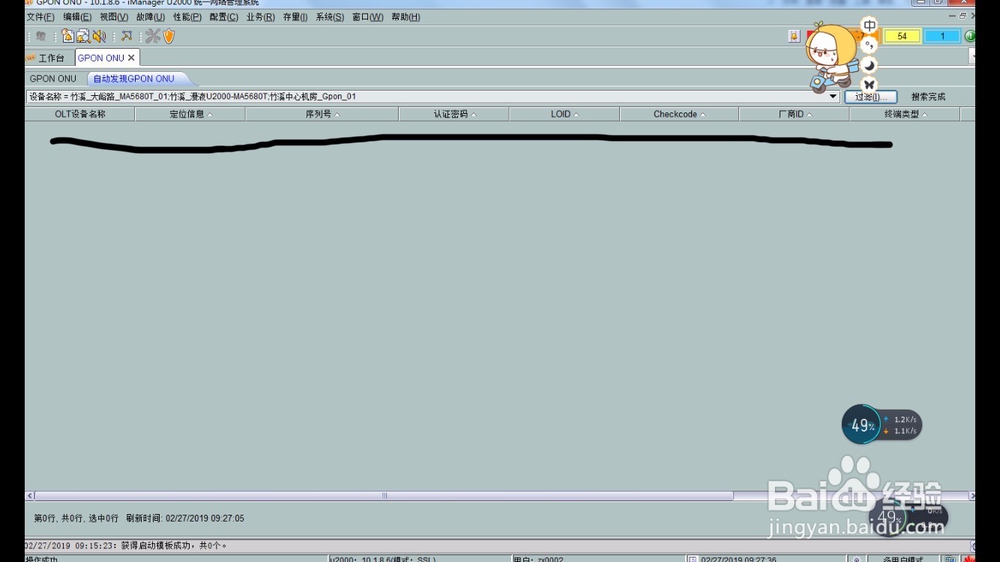
Task: Click the alarm bell icon beside counters
Action: (794, 36)
